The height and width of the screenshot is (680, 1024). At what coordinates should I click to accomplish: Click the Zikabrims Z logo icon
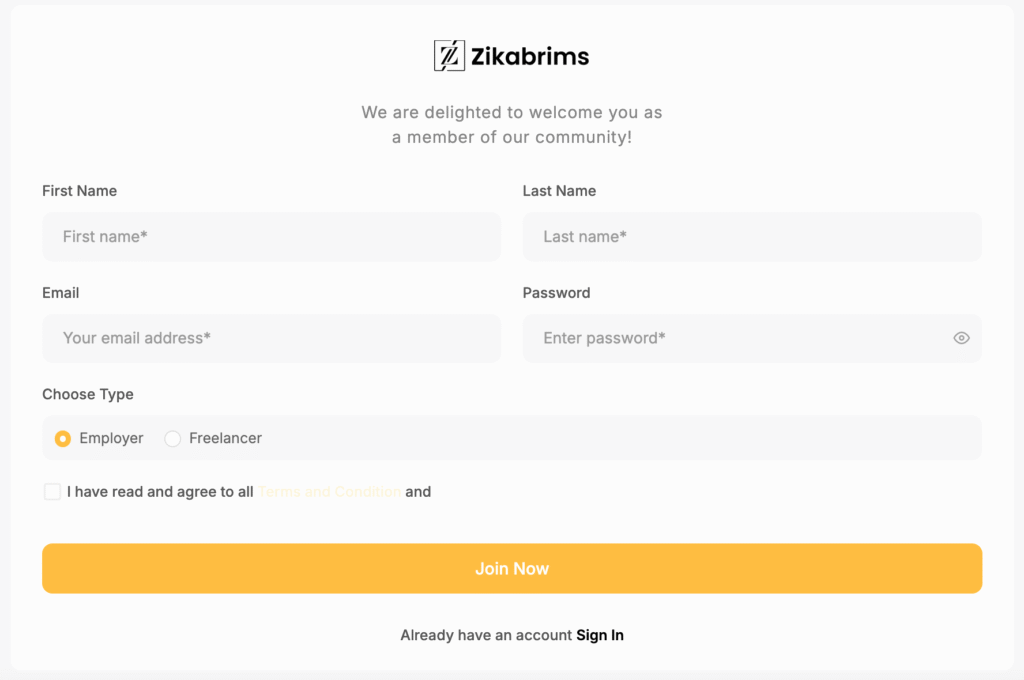pyautogui.click(x=449, y=56)
